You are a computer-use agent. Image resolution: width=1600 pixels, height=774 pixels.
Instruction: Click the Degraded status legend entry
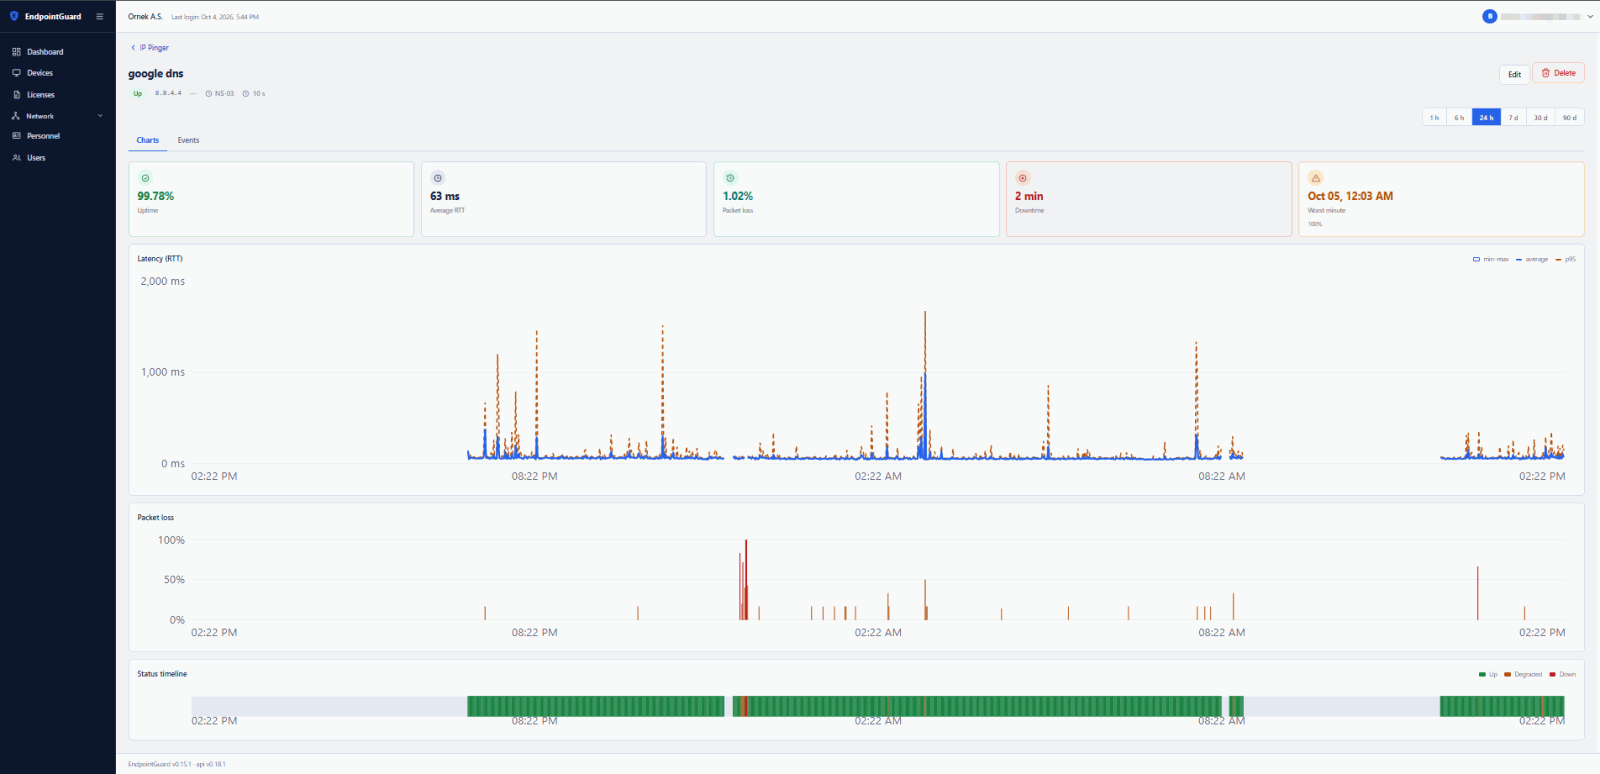tap(1523, 674)
